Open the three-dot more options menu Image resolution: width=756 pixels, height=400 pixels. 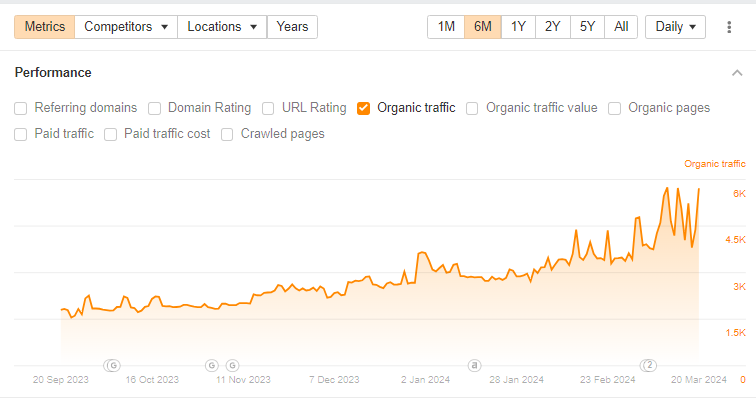point(729,27)
